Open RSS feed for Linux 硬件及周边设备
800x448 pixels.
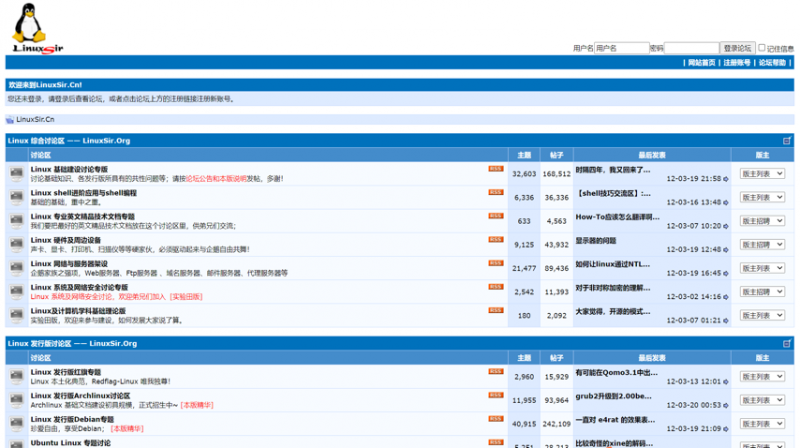pos(495,239)
